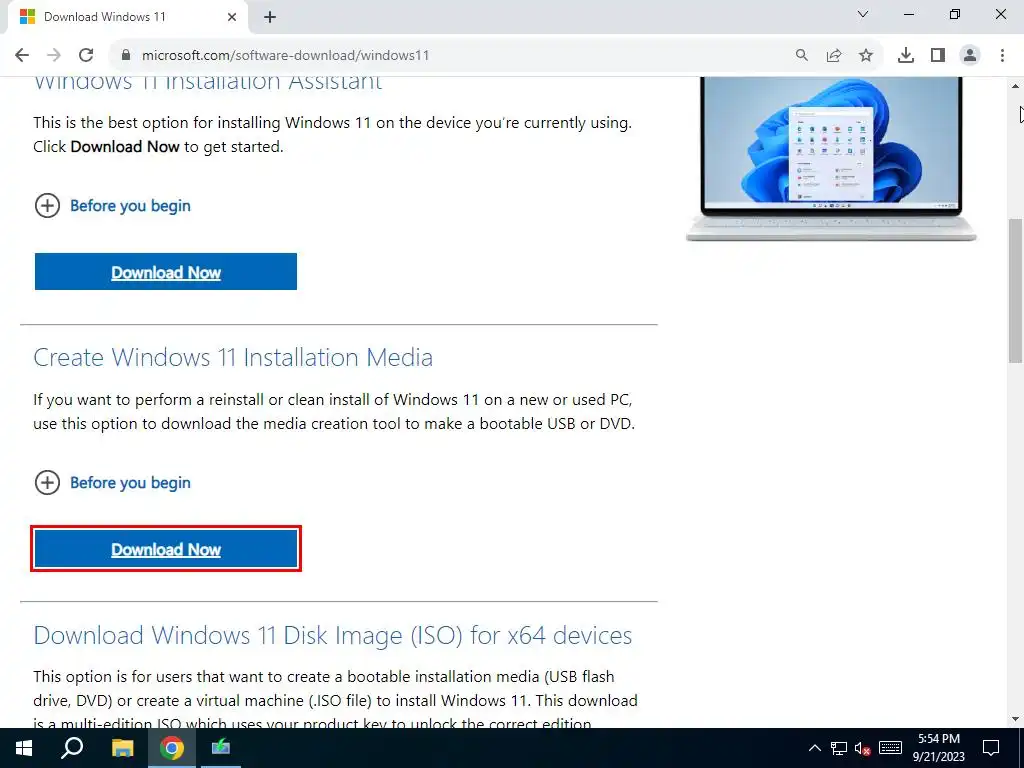The height and width of the screenshot is (768, 1024).
Task: Open the notification center icon
Action: (x=991, y=748)
